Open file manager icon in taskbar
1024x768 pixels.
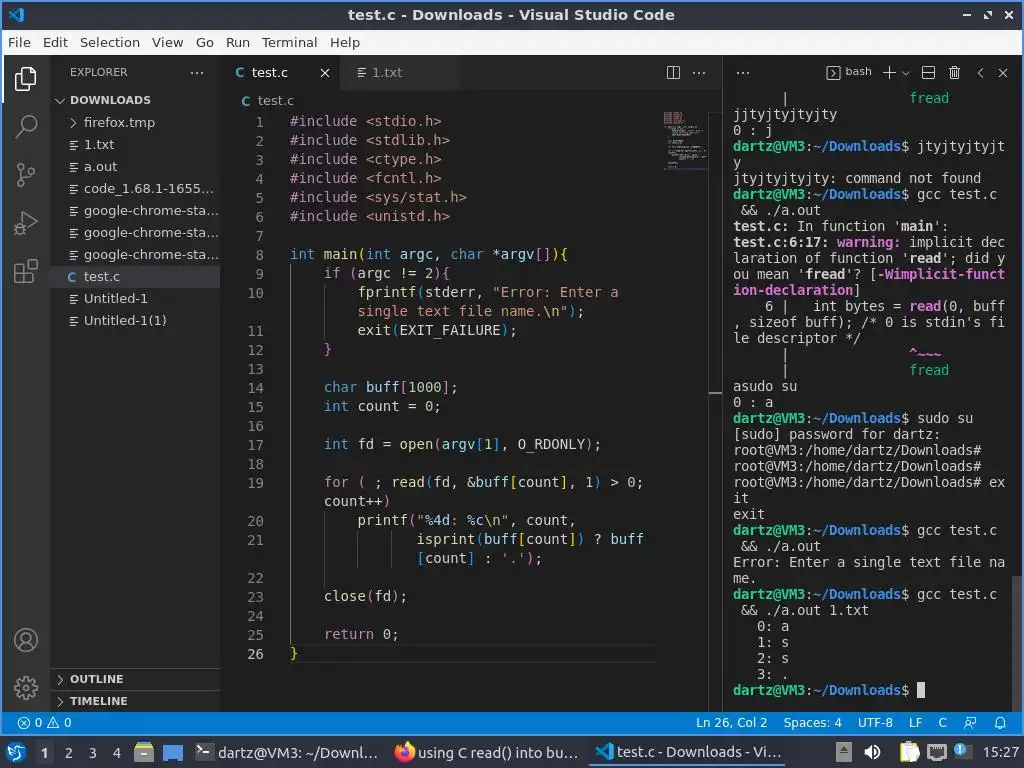click(x=144, y=753)
